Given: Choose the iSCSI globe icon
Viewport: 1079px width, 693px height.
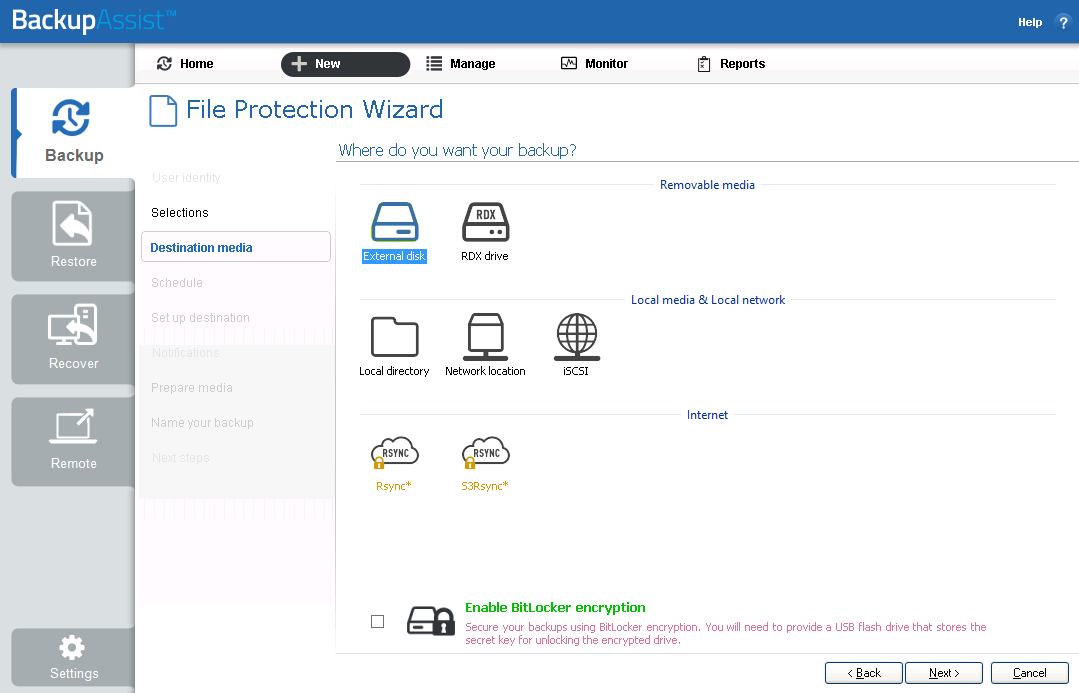Looking at the screenshot, I should tap(577, 337).
